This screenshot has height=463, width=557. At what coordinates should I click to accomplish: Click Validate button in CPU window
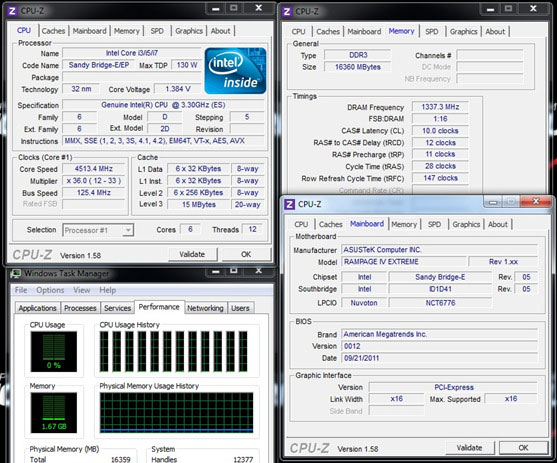[192, 254]
